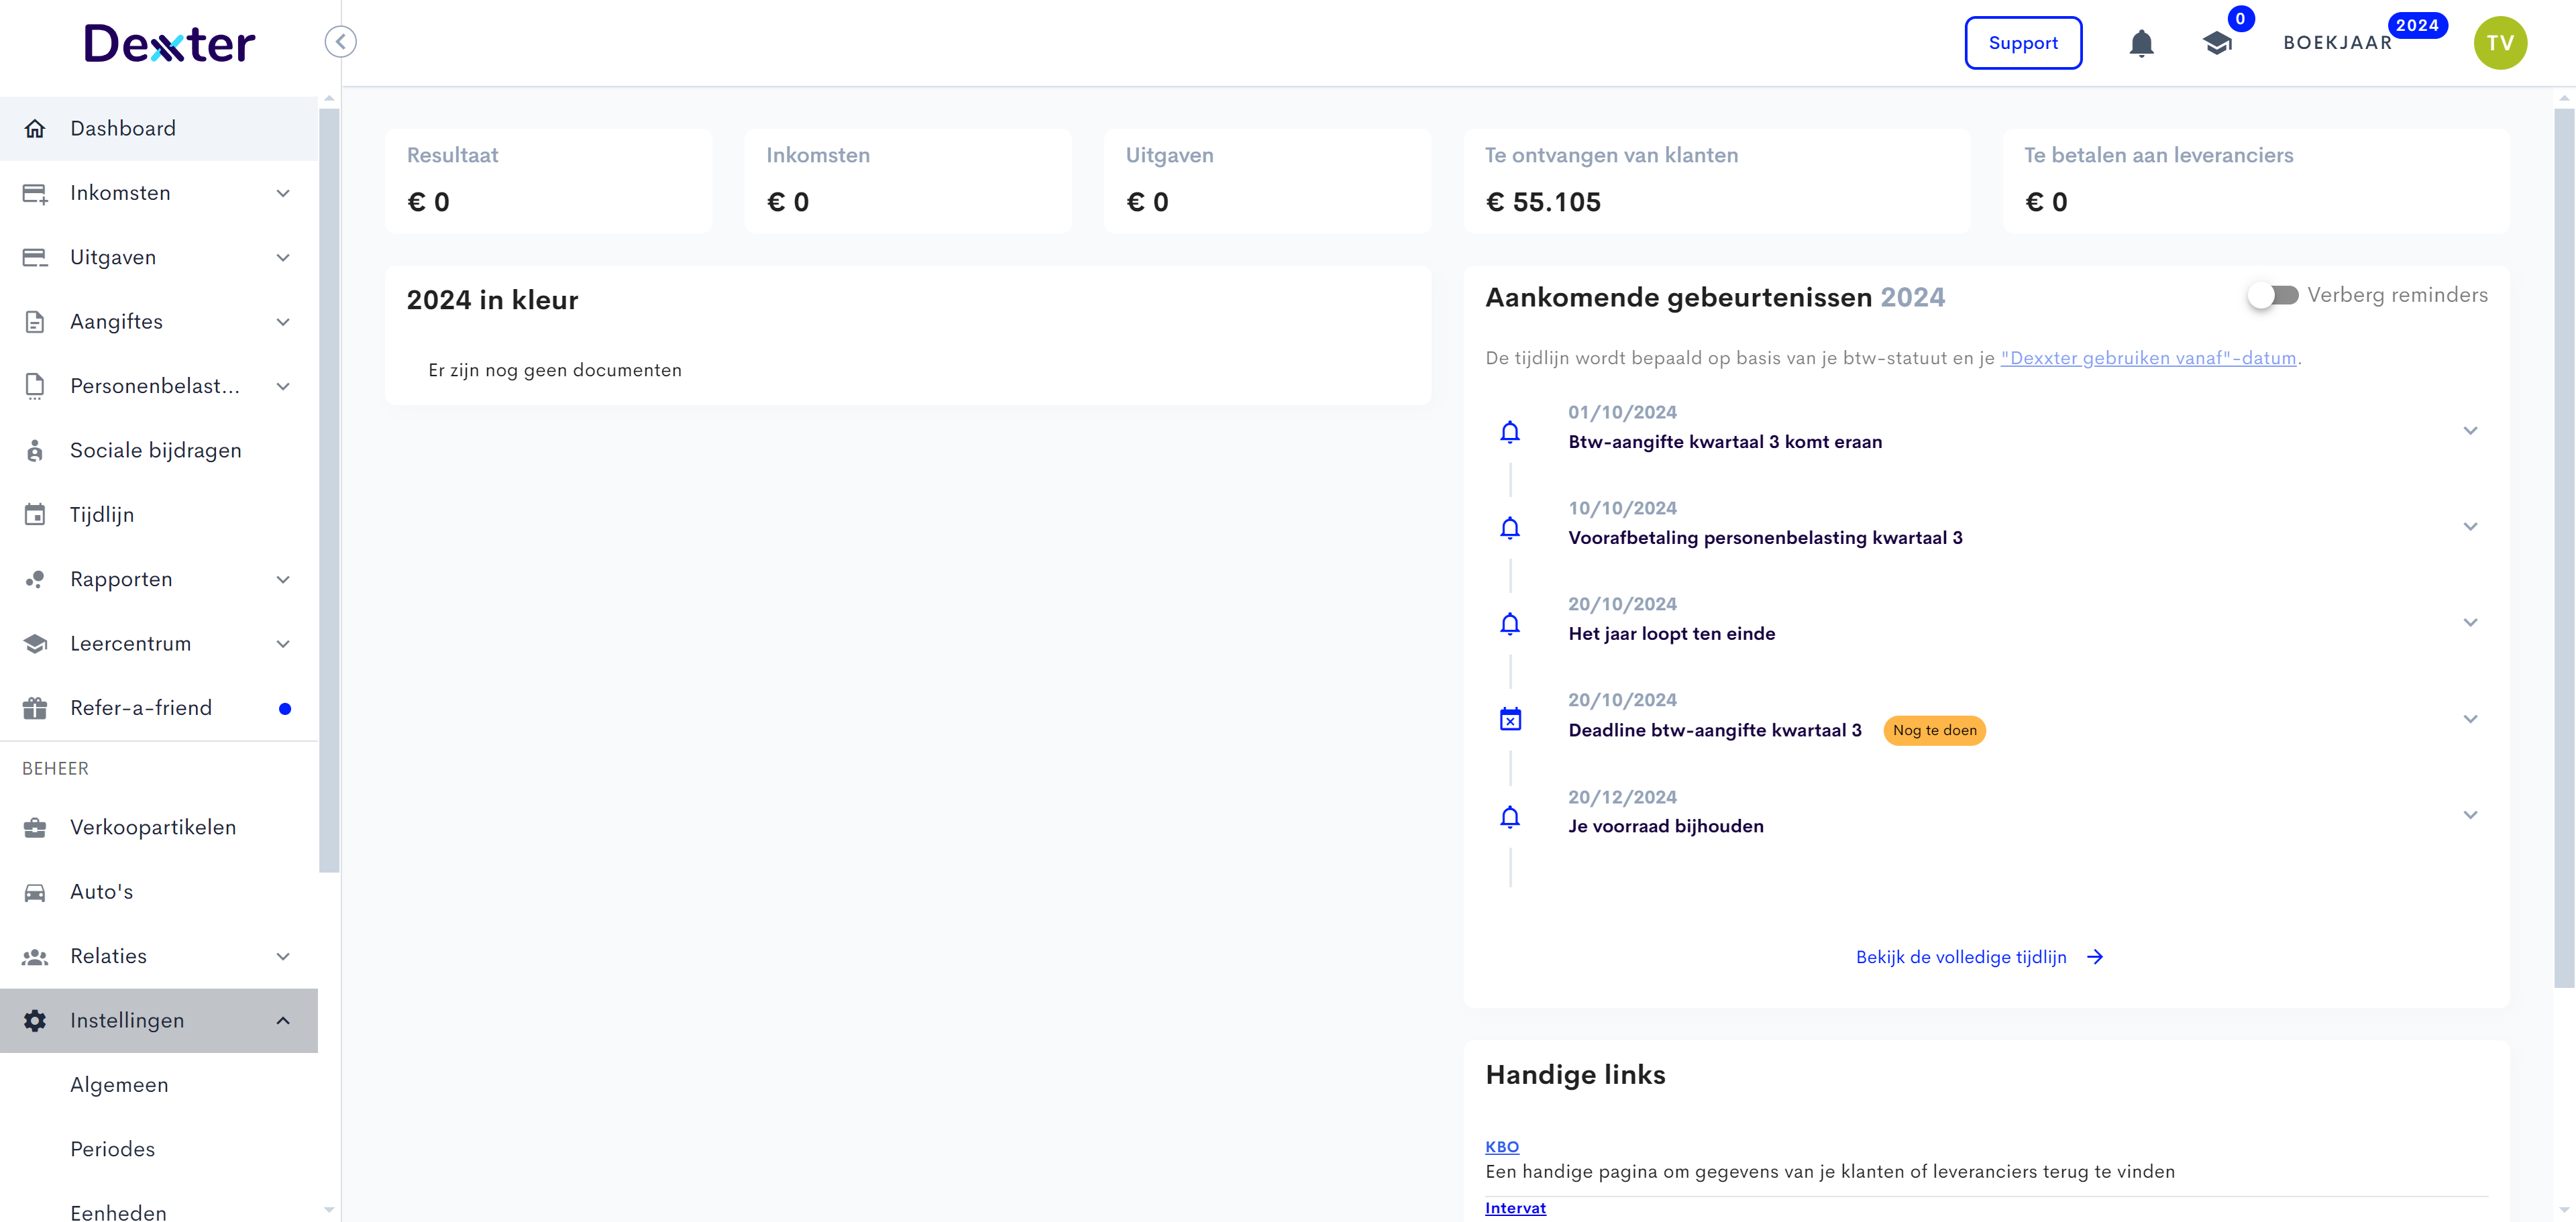Viewport: 2576px width, 1222px height.
Task: Click the bell icon for Voorafbetaling personenbelasting
Action: pos(1510,528)
